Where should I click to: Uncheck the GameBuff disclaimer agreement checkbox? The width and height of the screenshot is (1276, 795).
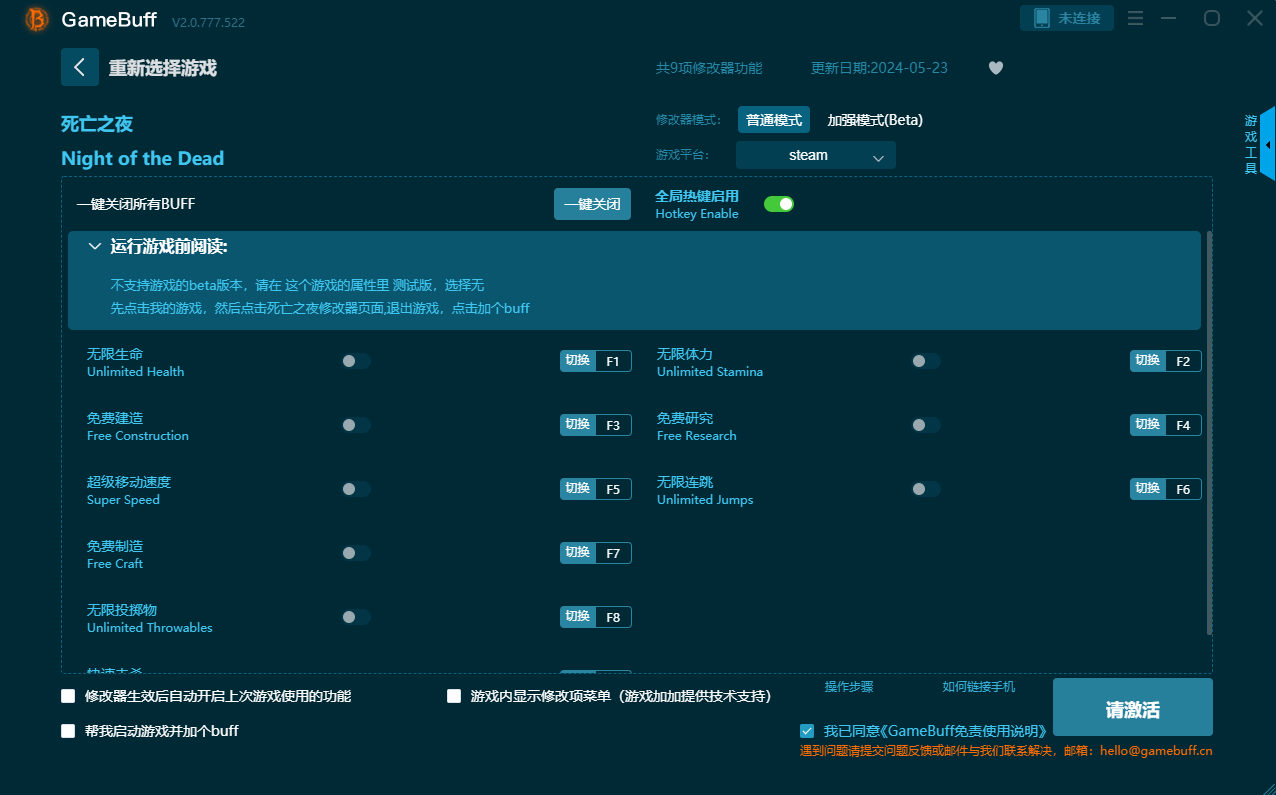pos(807,731)
